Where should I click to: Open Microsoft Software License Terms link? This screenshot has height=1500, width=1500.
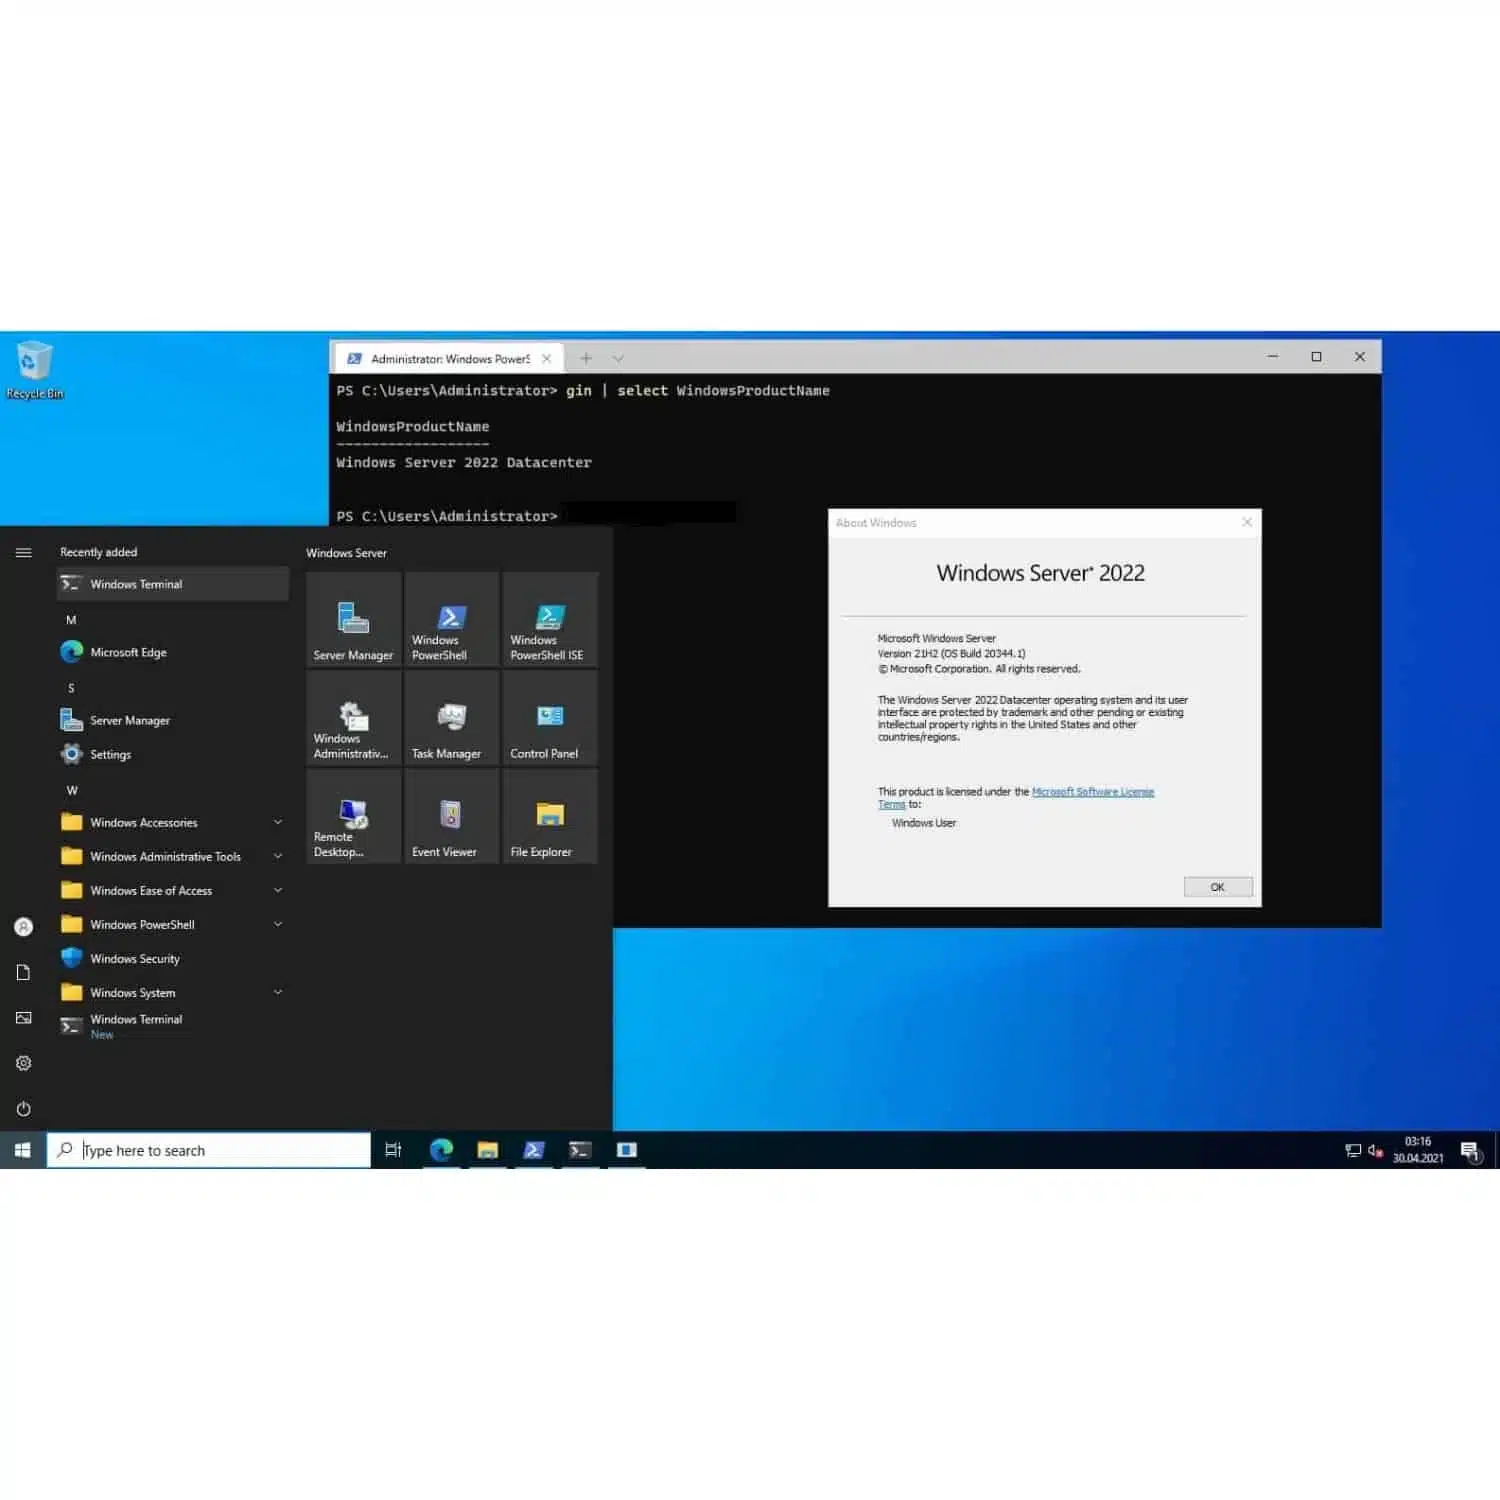point(1092,792)
